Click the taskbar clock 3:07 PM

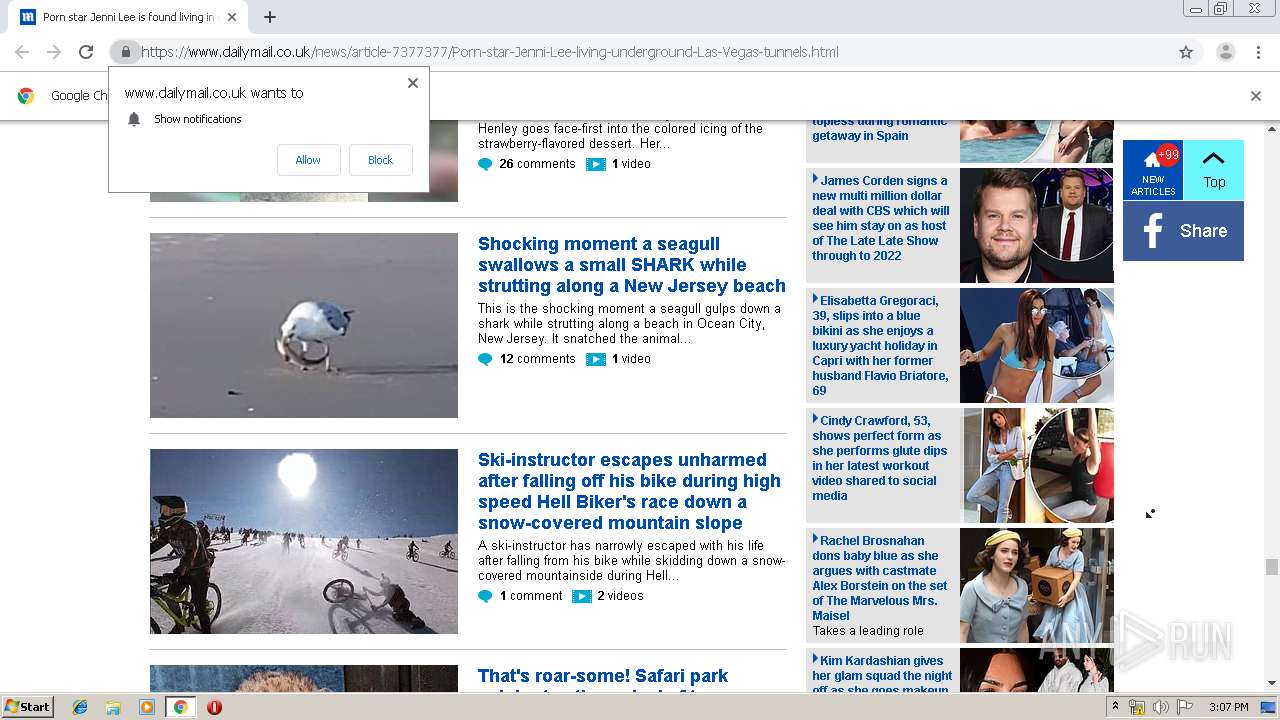[1228, 707]
